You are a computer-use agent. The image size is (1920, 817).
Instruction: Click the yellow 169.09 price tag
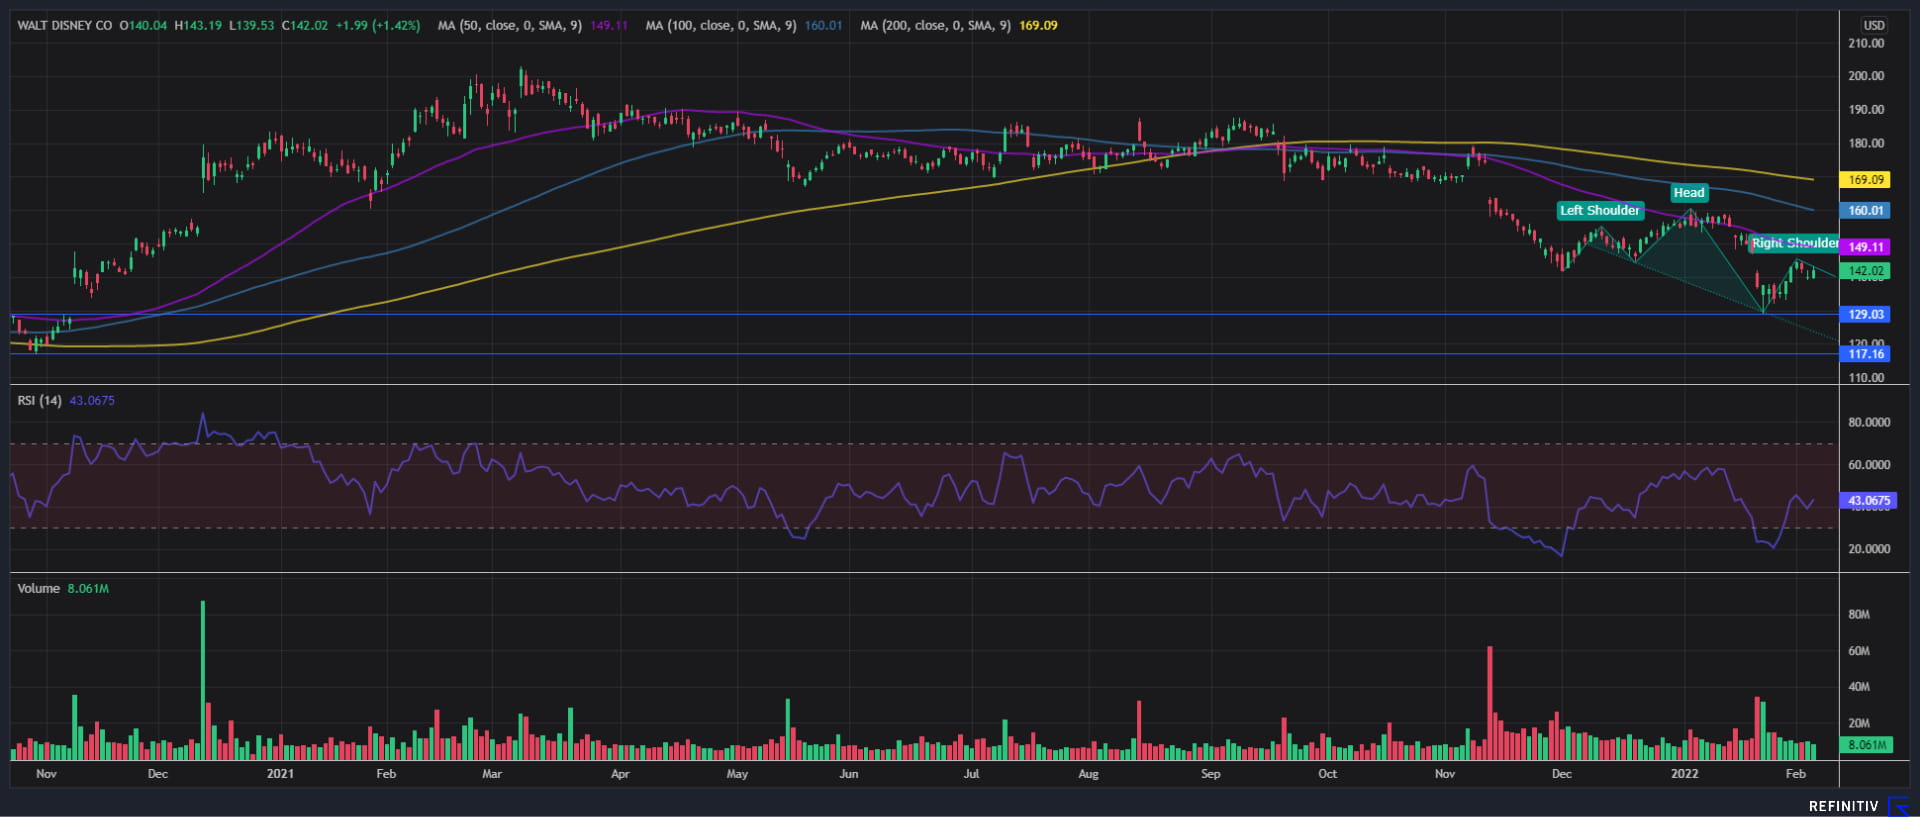[x=1865, y=180]
